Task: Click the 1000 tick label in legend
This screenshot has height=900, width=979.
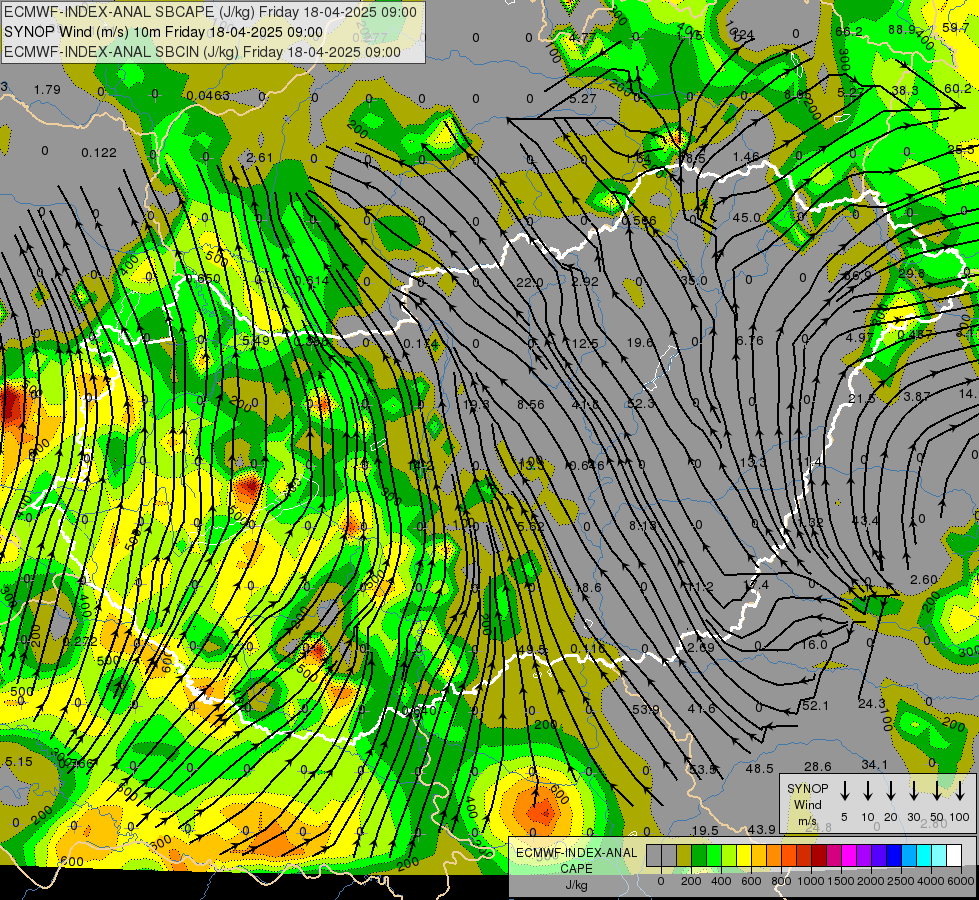Action: pos(810,881)
